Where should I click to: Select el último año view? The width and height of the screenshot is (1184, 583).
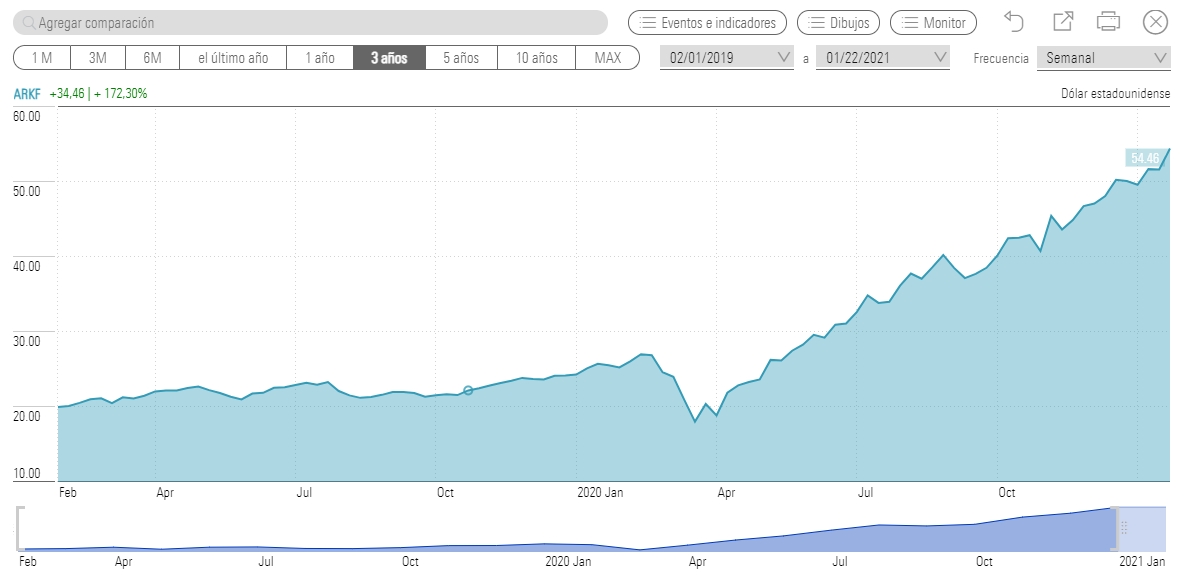pyautogui.click(x=233, y=57)
